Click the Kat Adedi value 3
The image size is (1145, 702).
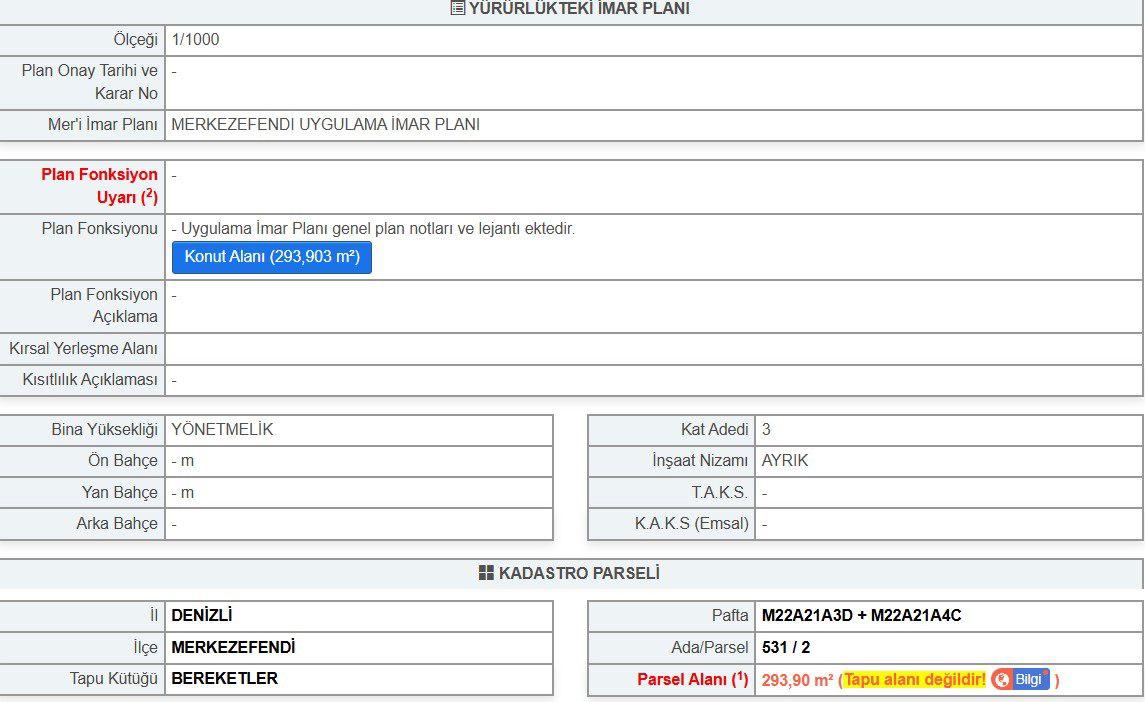point(766,430)
